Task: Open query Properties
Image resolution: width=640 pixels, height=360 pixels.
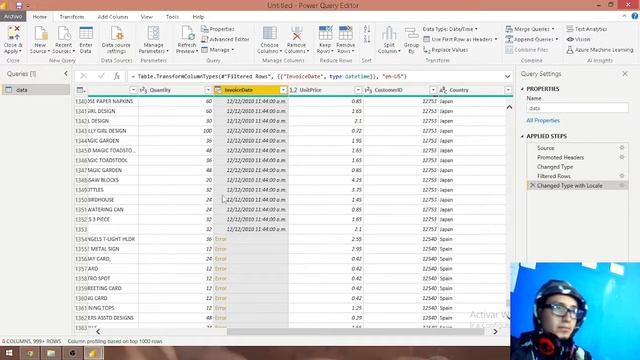Action: tap(218, 29)
